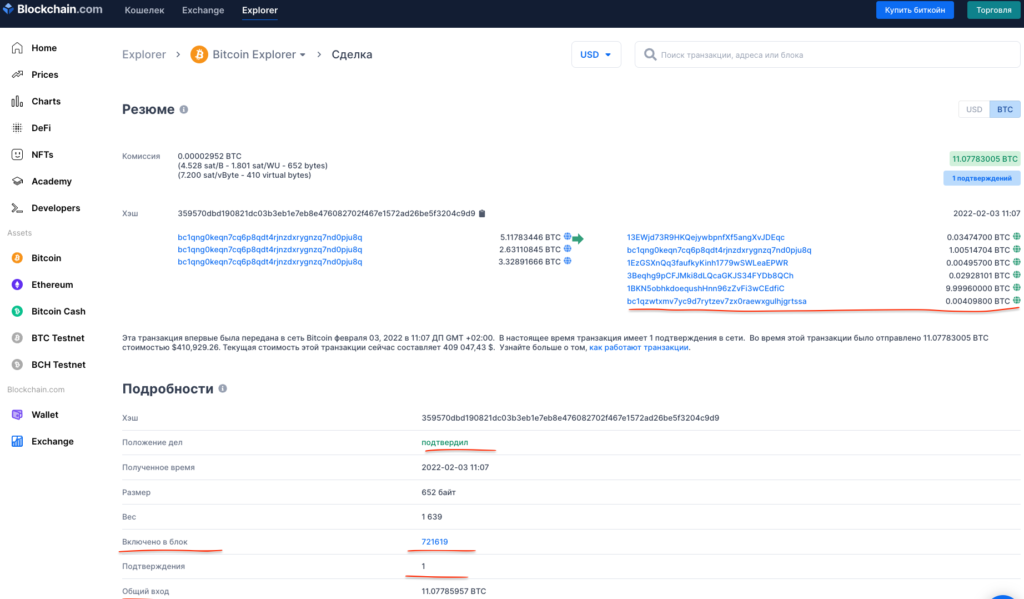Screen dimensions: 1024x599
Task: Copy the transaction hash with clipboard icon
Action: [483, 214]
